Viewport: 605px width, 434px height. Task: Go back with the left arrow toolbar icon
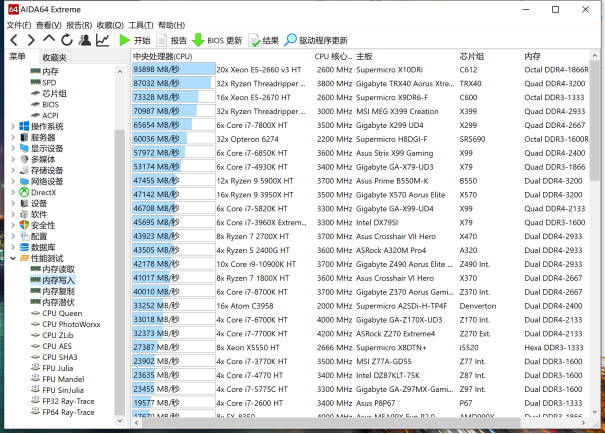coord(14,40)
